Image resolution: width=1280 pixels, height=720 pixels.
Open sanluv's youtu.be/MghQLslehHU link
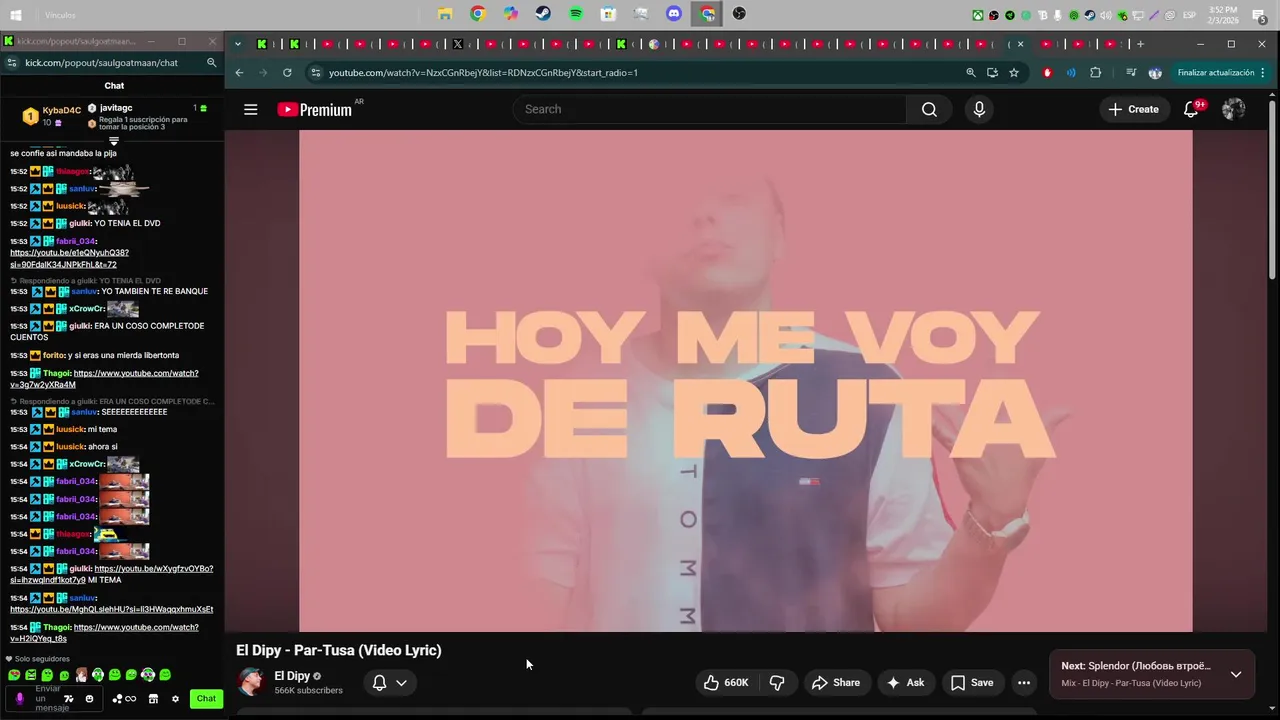[112, 609]
